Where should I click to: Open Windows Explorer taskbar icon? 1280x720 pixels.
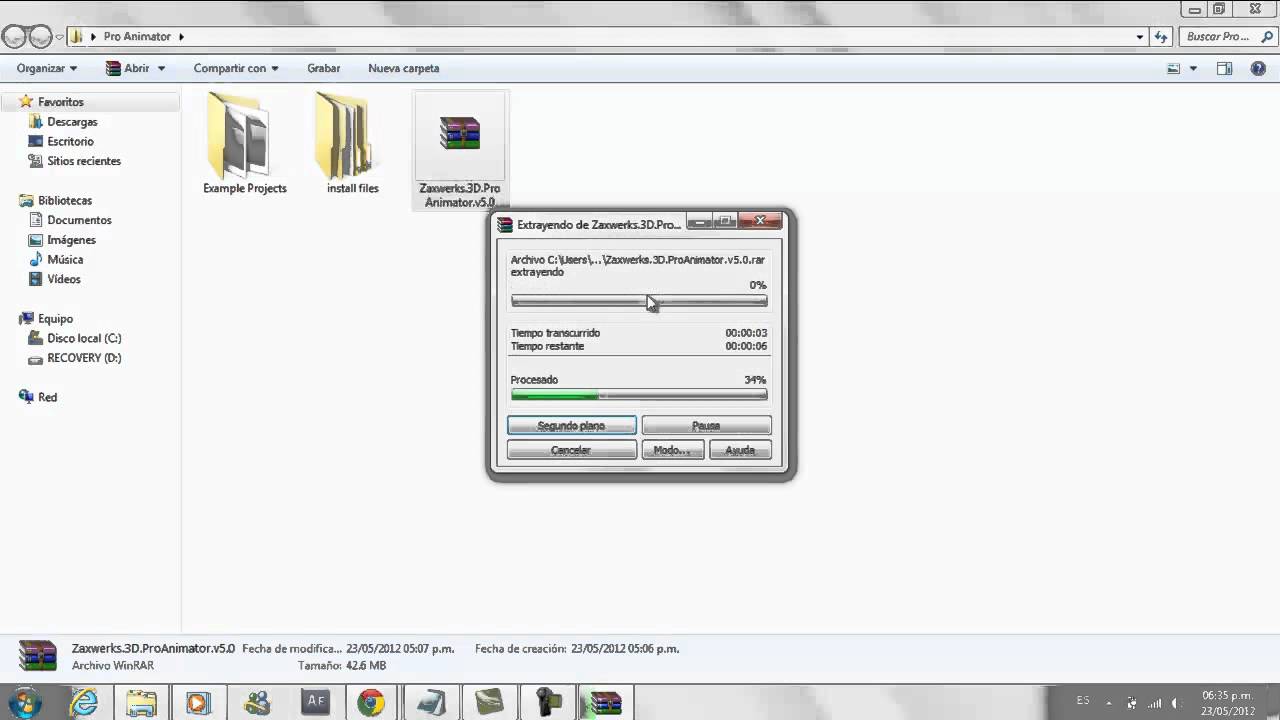[141, 703]
